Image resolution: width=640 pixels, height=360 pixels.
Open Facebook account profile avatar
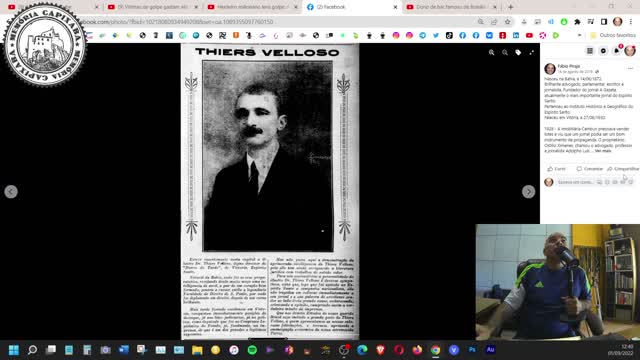(630, 51)
